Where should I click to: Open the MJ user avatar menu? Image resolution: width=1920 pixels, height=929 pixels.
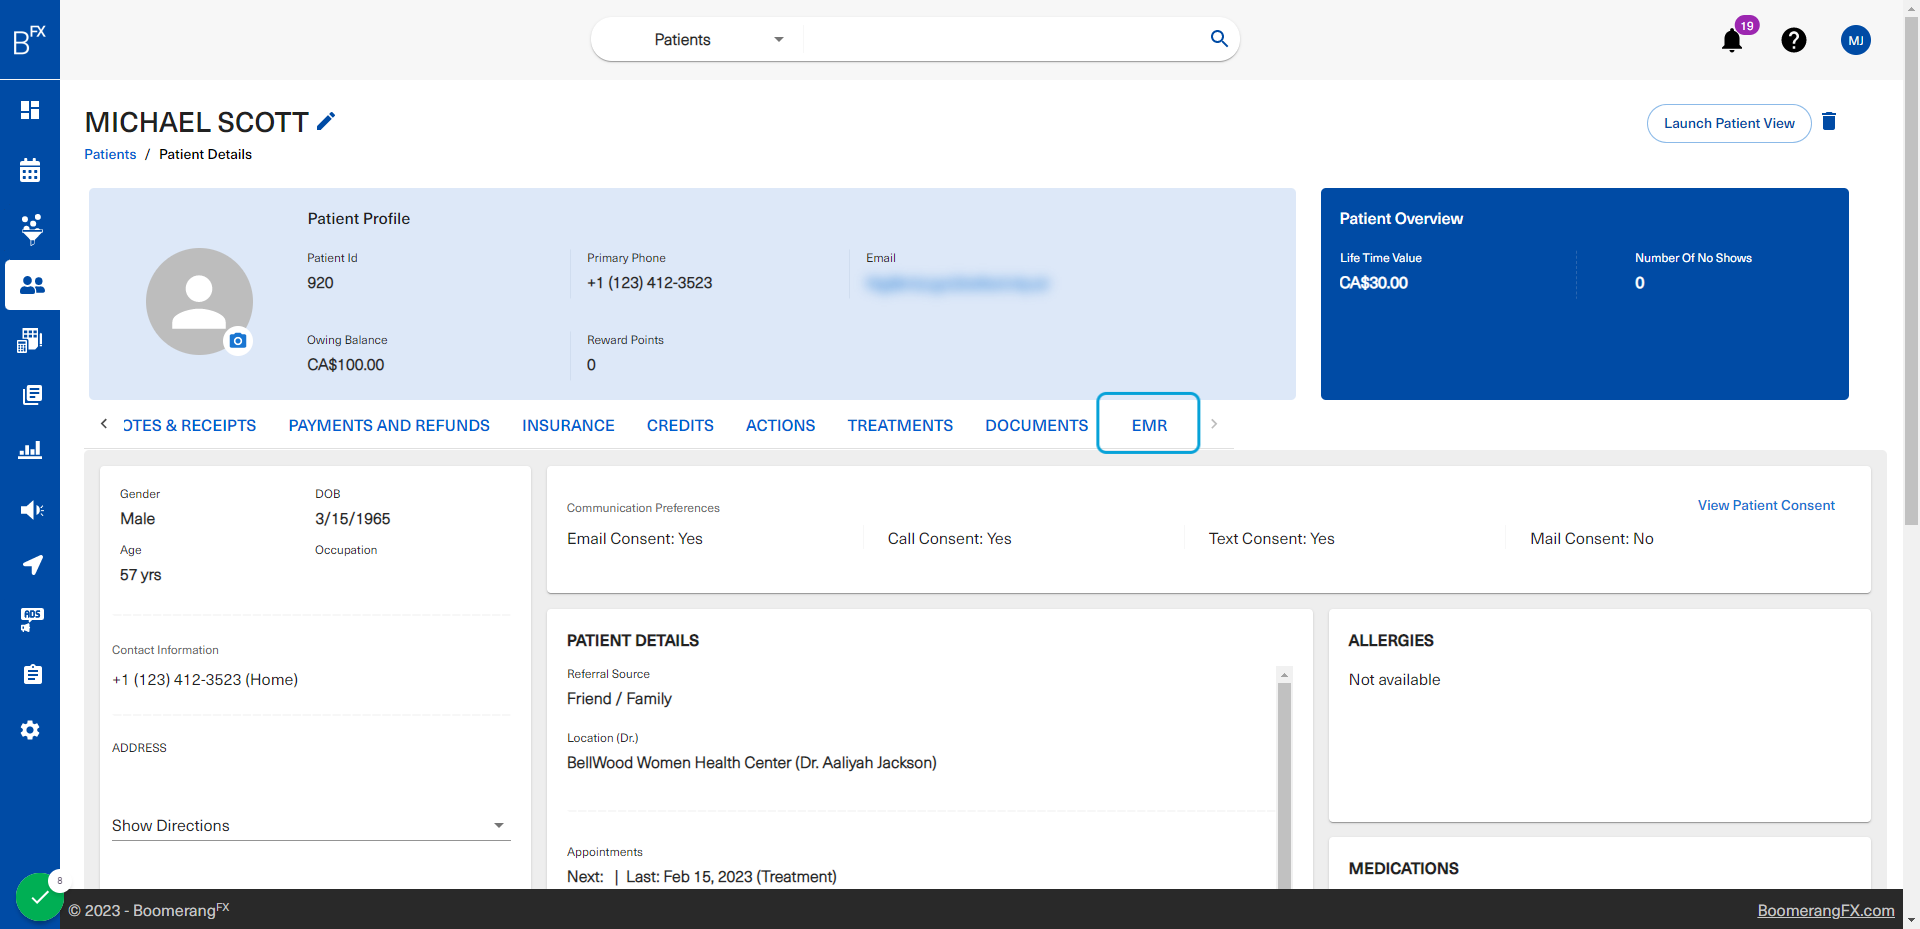pos(1856,40)
